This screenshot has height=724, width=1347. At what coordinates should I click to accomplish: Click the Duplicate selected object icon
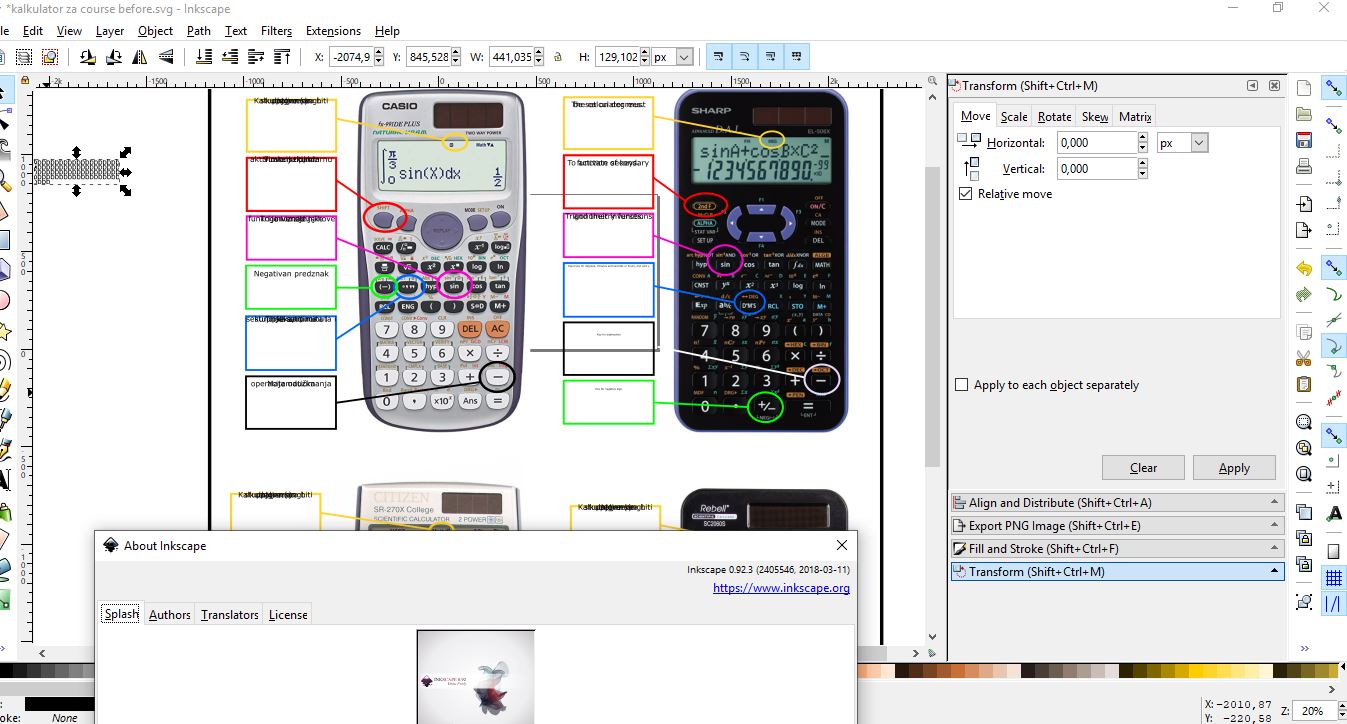(1303, 512)
